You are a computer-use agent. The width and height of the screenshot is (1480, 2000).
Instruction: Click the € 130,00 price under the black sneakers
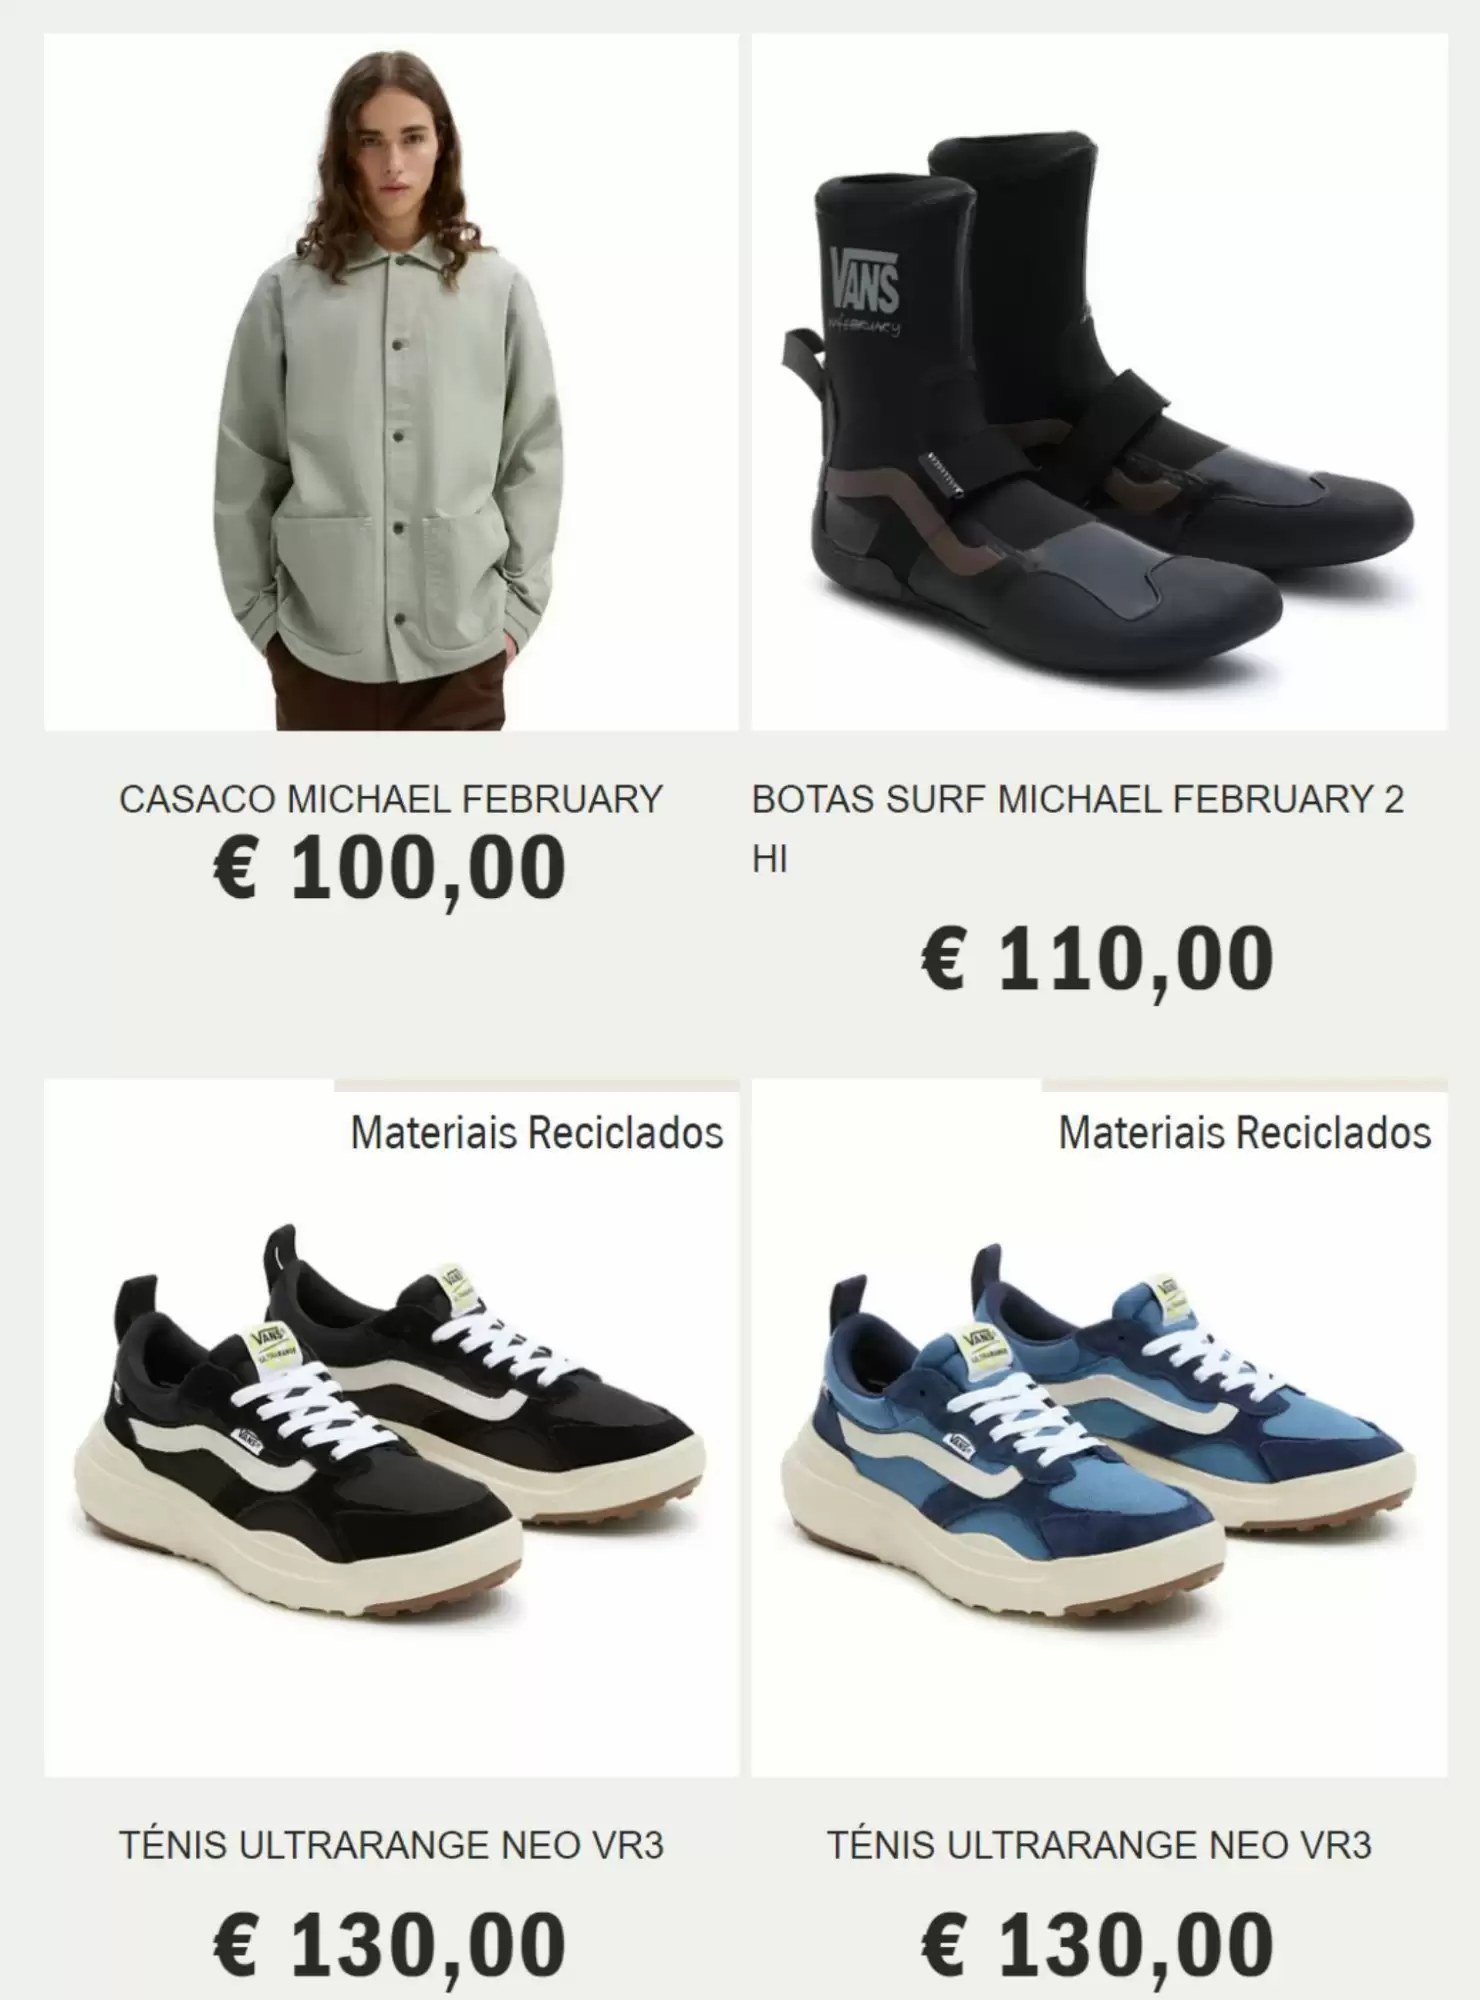pos(390,1945)
